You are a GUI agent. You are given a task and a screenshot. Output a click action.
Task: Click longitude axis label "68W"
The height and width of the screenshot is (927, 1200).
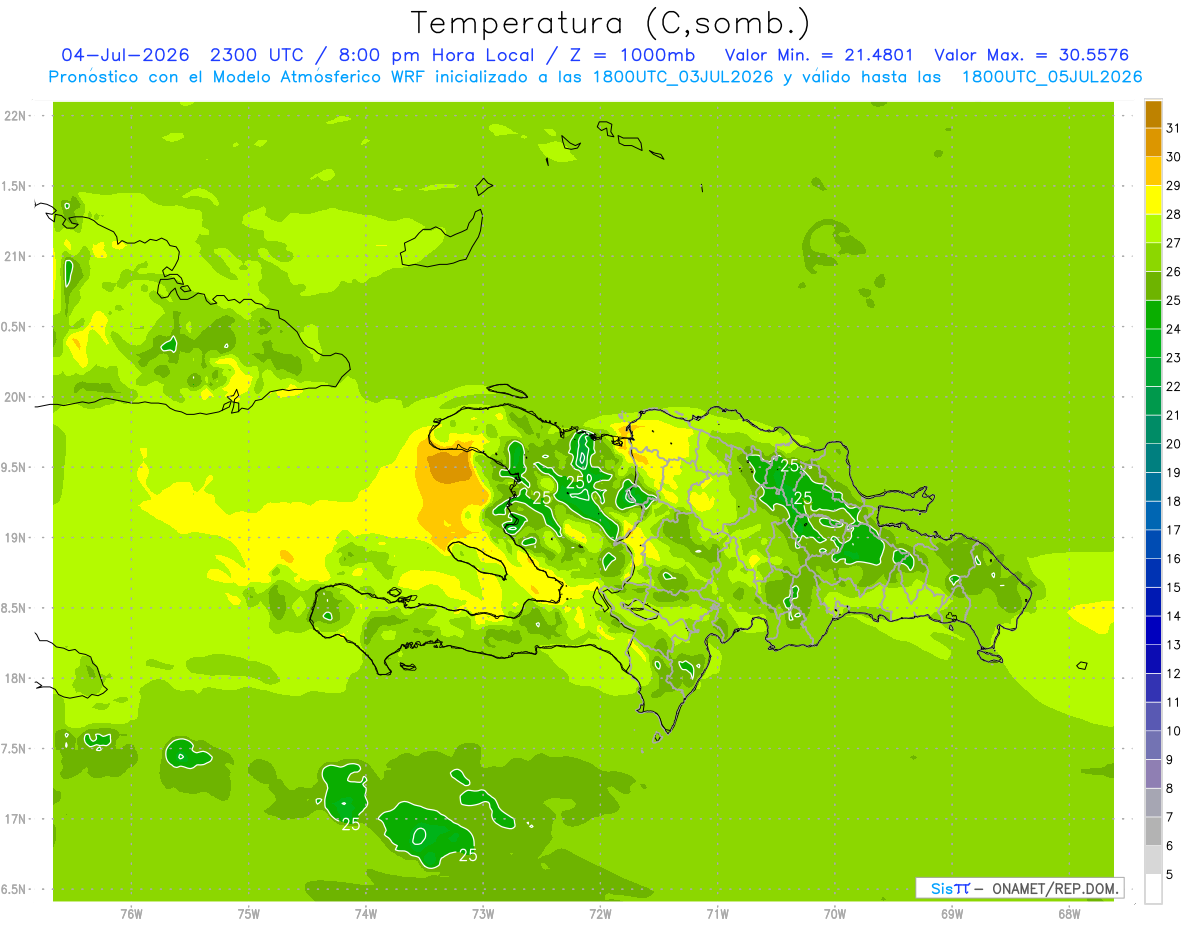pos(1069,914)
